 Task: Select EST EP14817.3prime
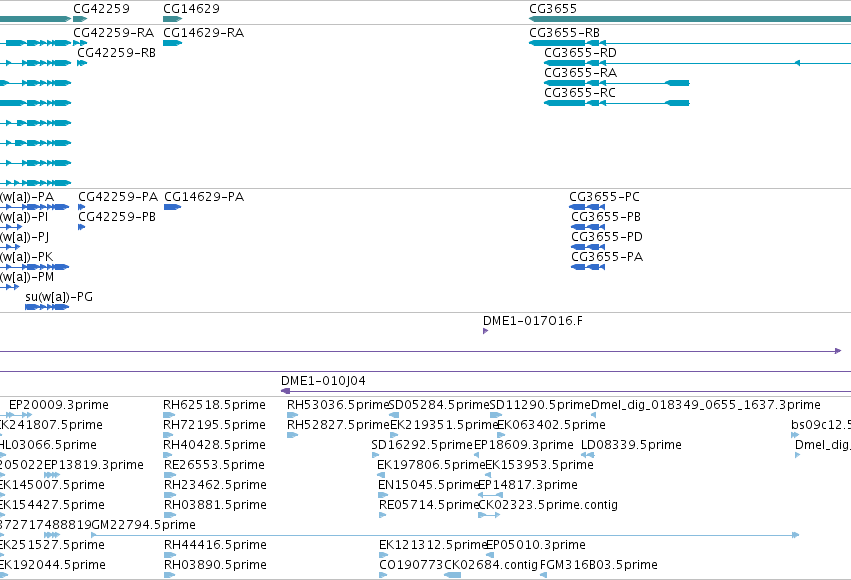coord(528,485)
